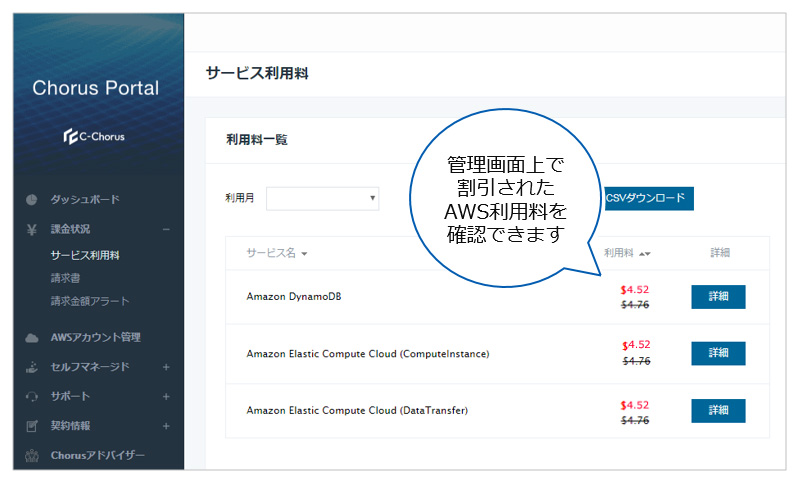Click the self-managed hand icon
797x478 pixels.
tap(32, 367)
